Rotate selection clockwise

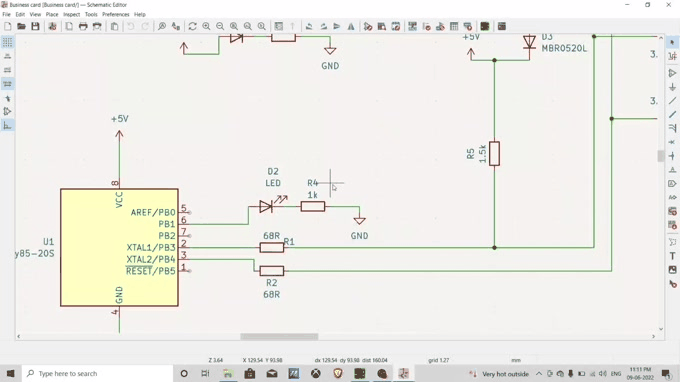(x=323, y=26)
